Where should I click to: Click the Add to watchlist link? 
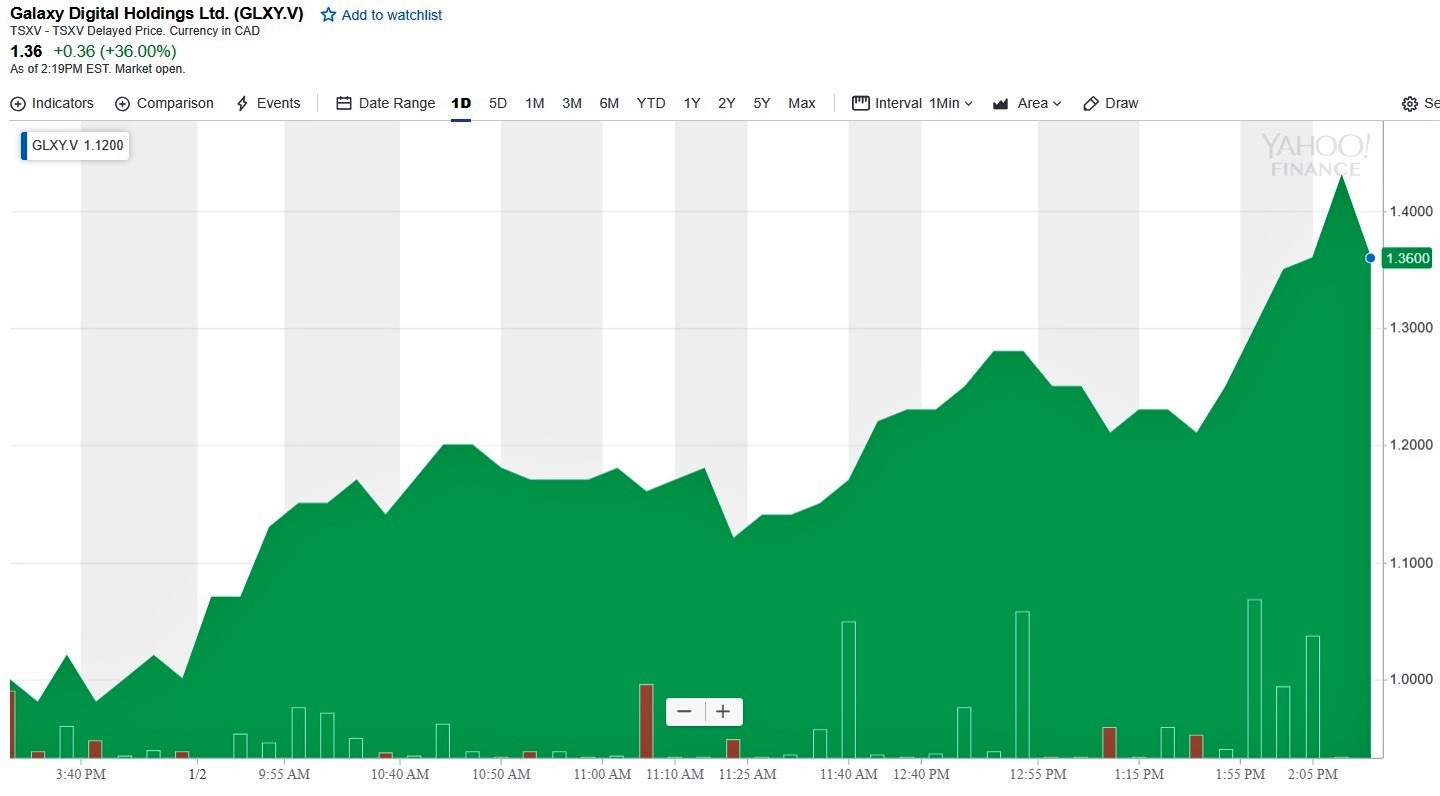tap(391, 15)
